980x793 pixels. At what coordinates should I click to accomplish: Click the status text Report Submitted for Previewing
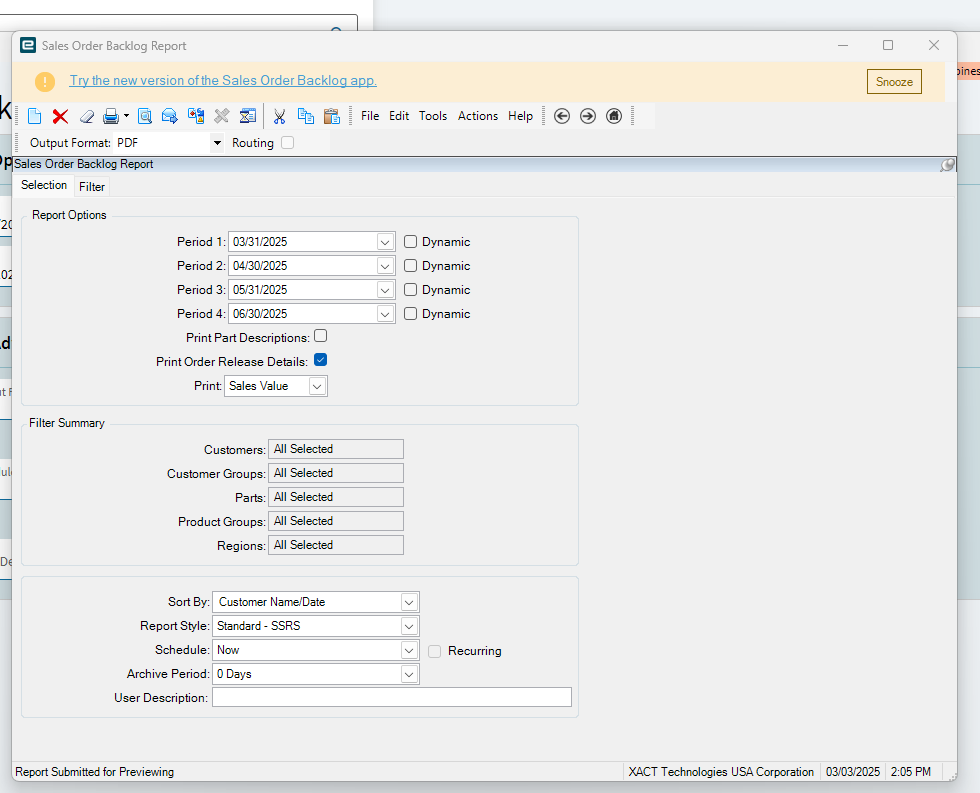(x=94, y=772)
